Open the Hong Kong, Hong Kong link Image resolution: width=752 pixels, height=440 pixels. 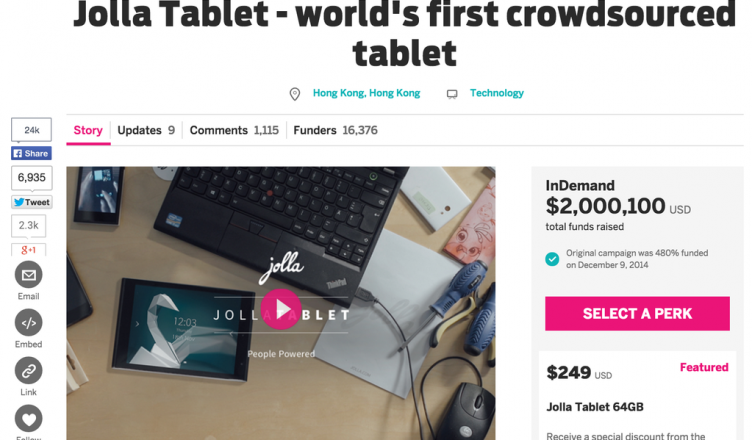(x=366, y=93)
